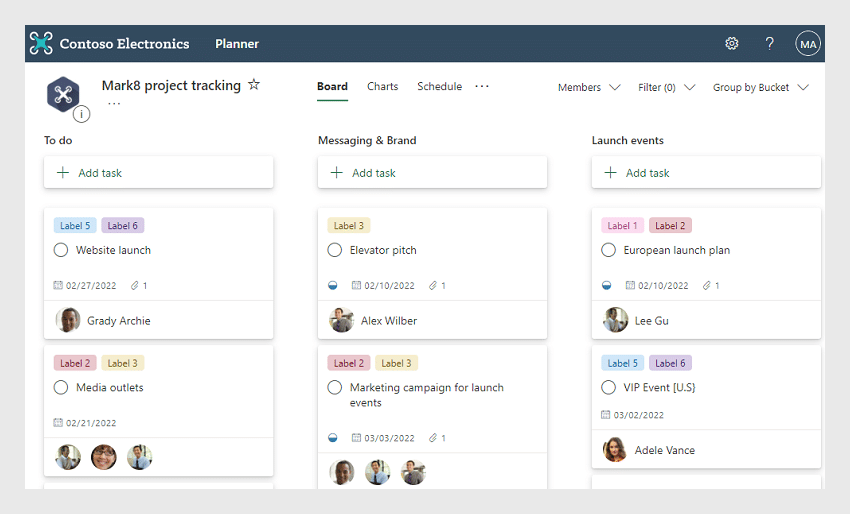850x514 pixels.
Task: Add task in Messaging & Brand bucket
Action: coord(432,172)
